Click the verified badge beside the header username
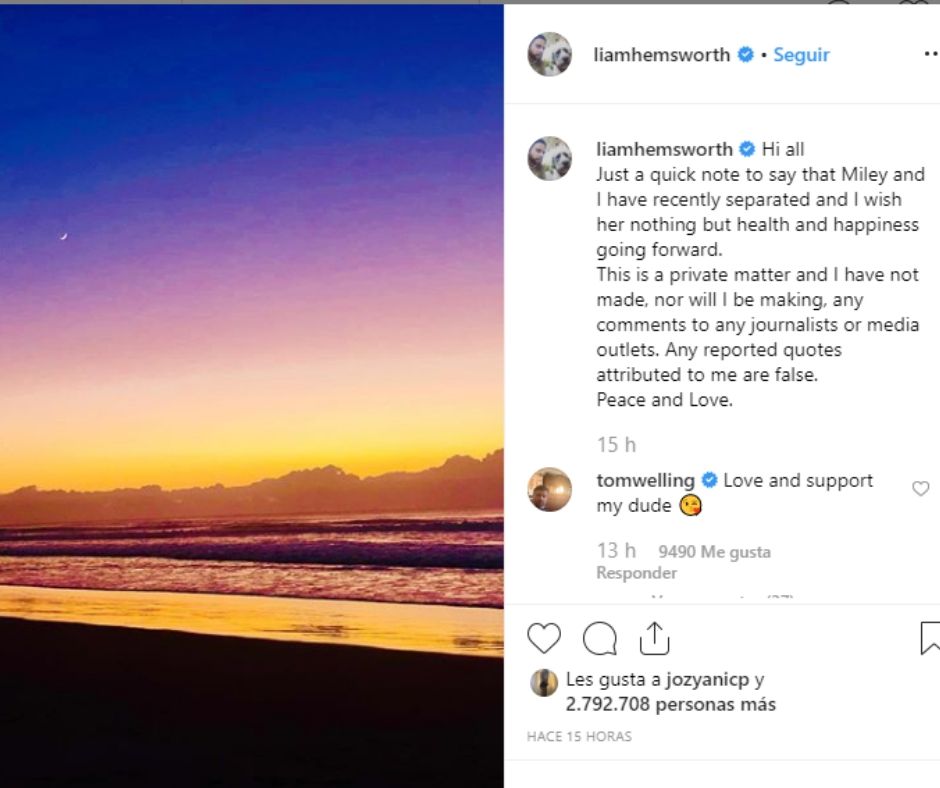This screenshot has height=788, width=940. coord(746,55)
